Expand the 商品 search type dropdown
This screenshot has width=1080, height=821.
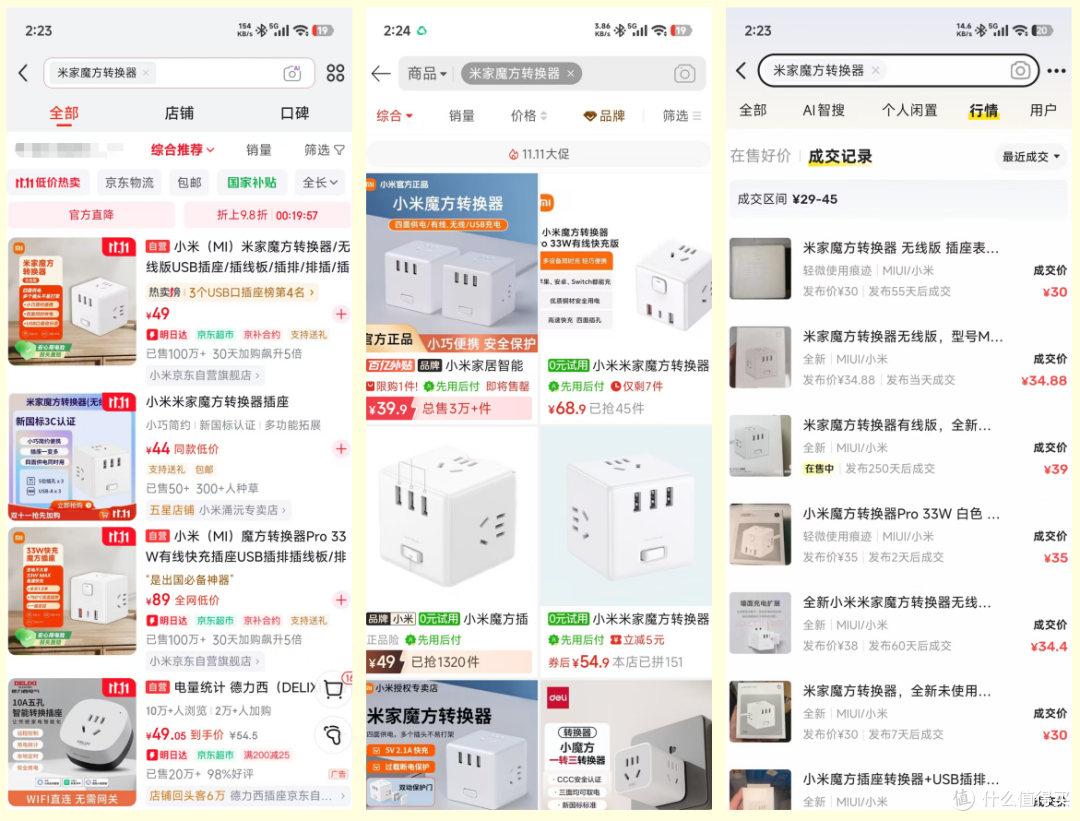(427, 74)
